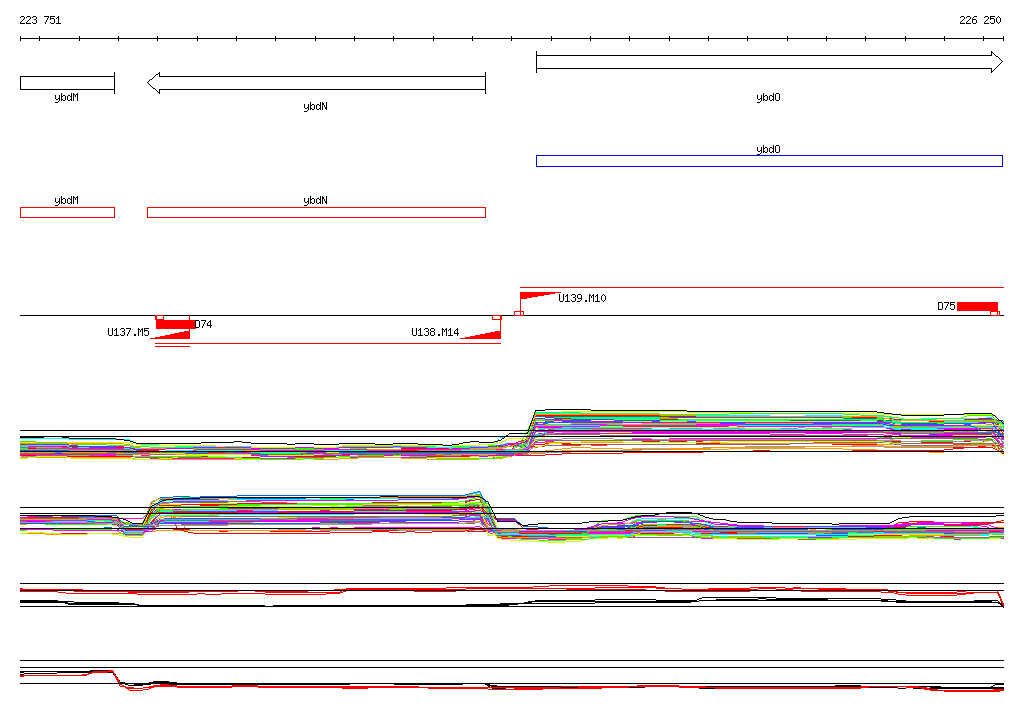This screenshot has height=714, width=1024.
Task: Click the ybdM label under the black box
Action: pos(67,97)
